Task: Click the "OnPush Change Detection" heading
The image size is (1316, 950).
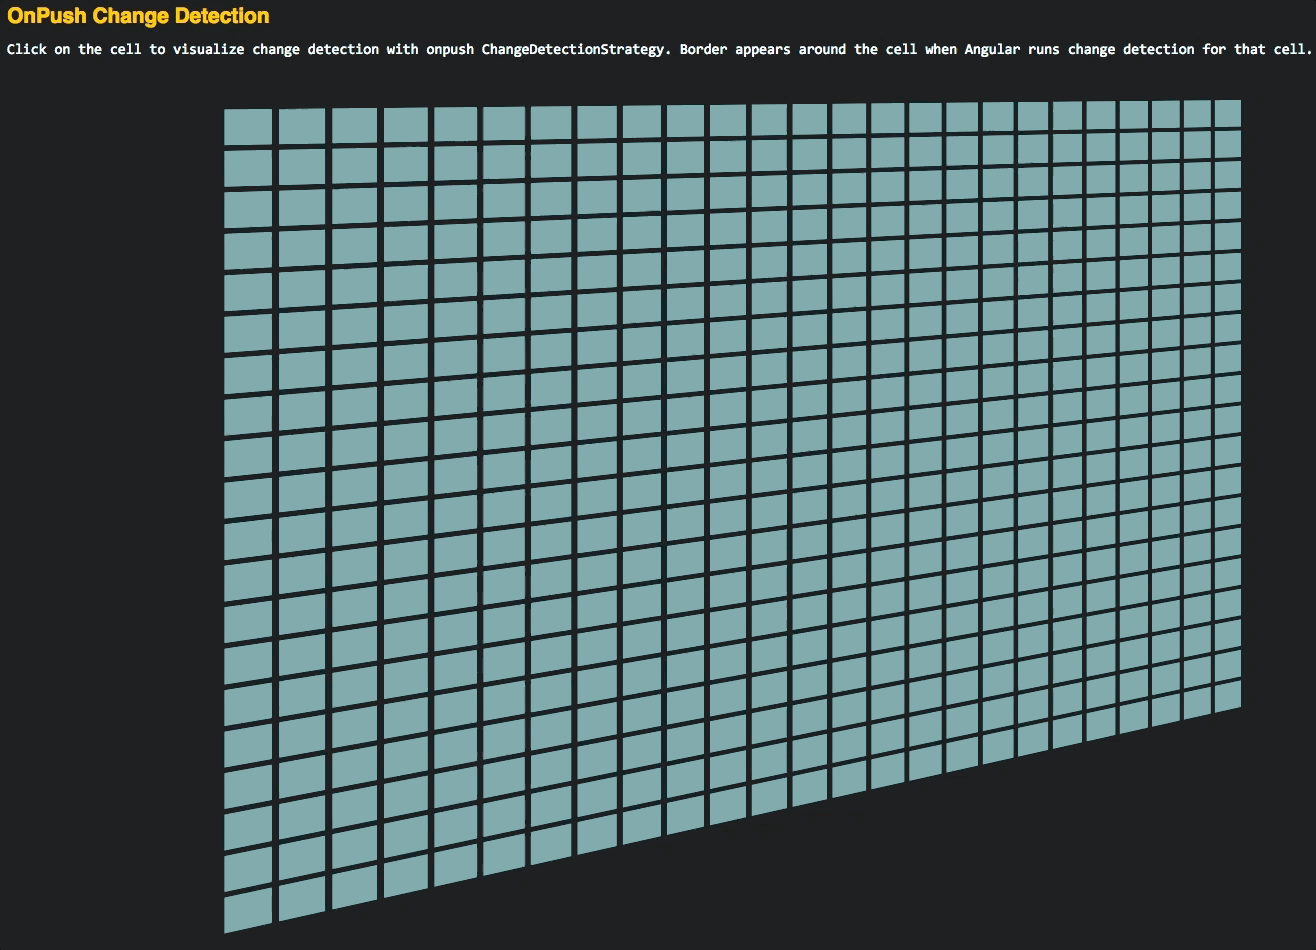Action: [138, 16]
